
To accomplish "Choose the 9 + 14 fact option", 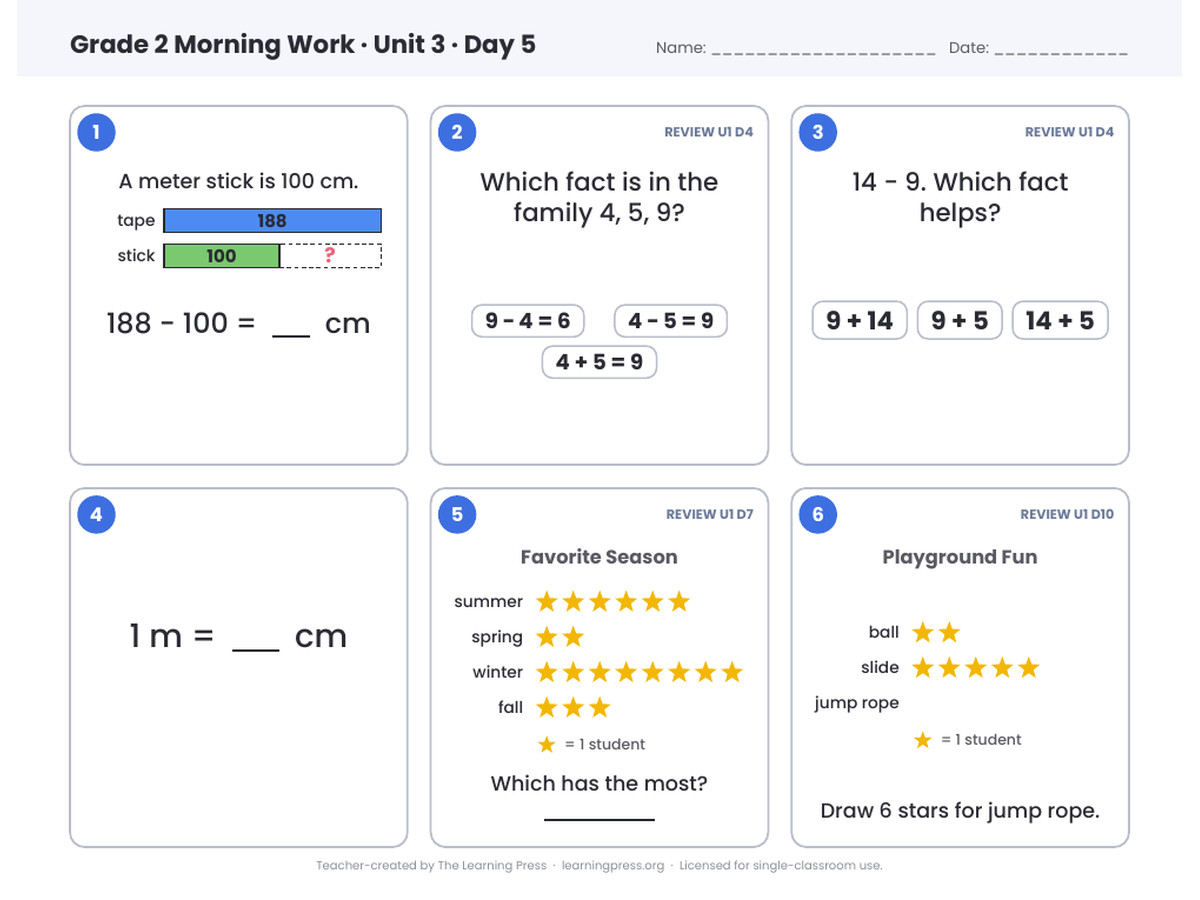I will pyautogui.click(x=859, y=321).
